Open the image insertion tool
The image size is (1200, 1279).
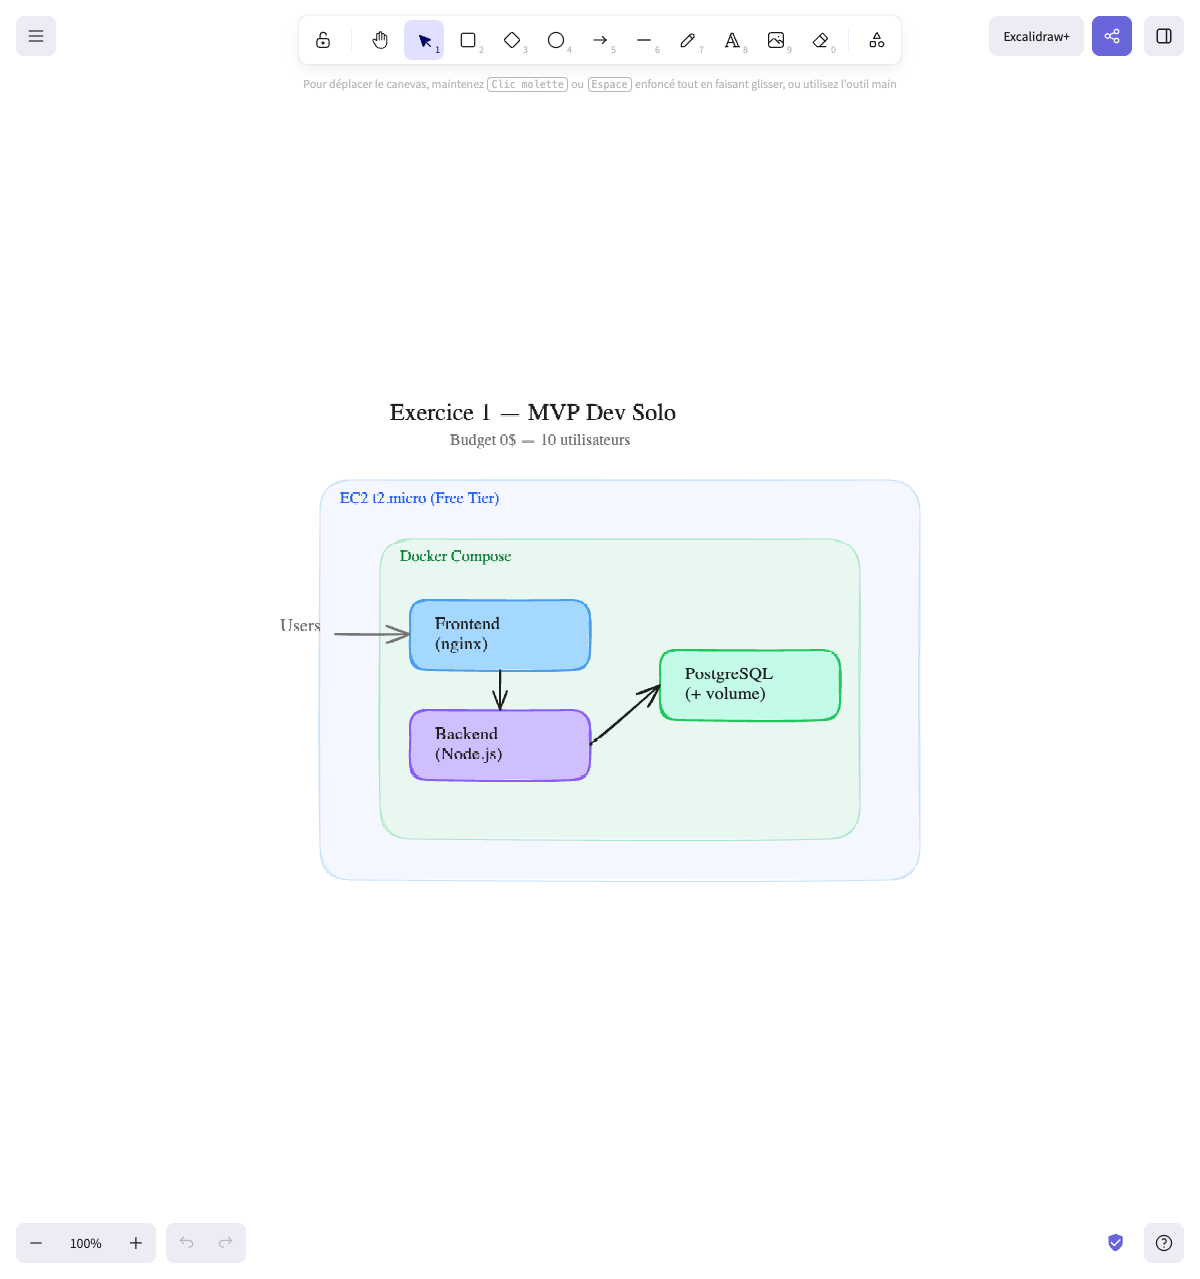777,40
